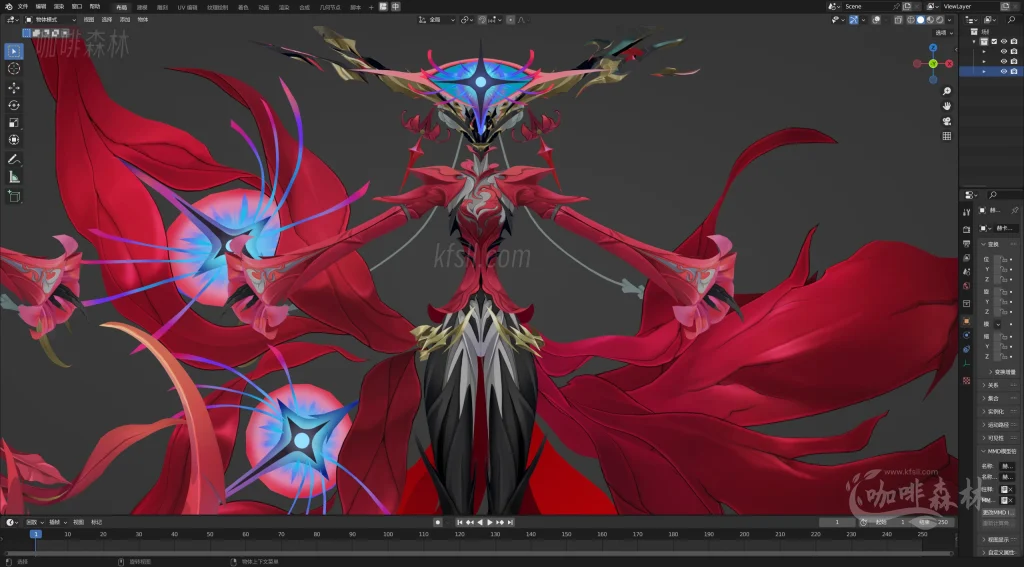Open the Texture properties tab

coord(966,380)
